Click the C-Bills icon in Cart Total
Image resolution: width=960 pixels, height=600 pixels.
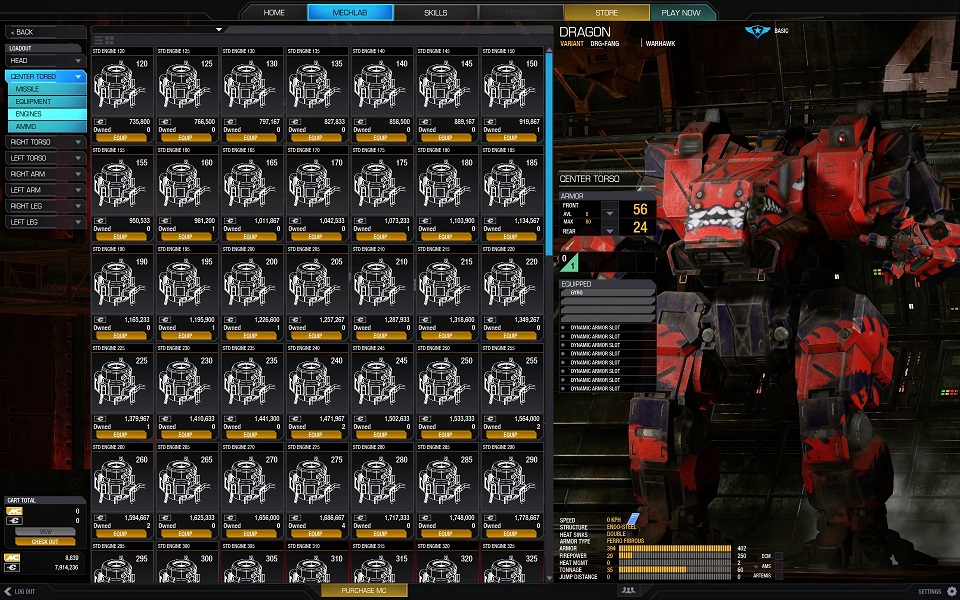(x=14, y=520)
